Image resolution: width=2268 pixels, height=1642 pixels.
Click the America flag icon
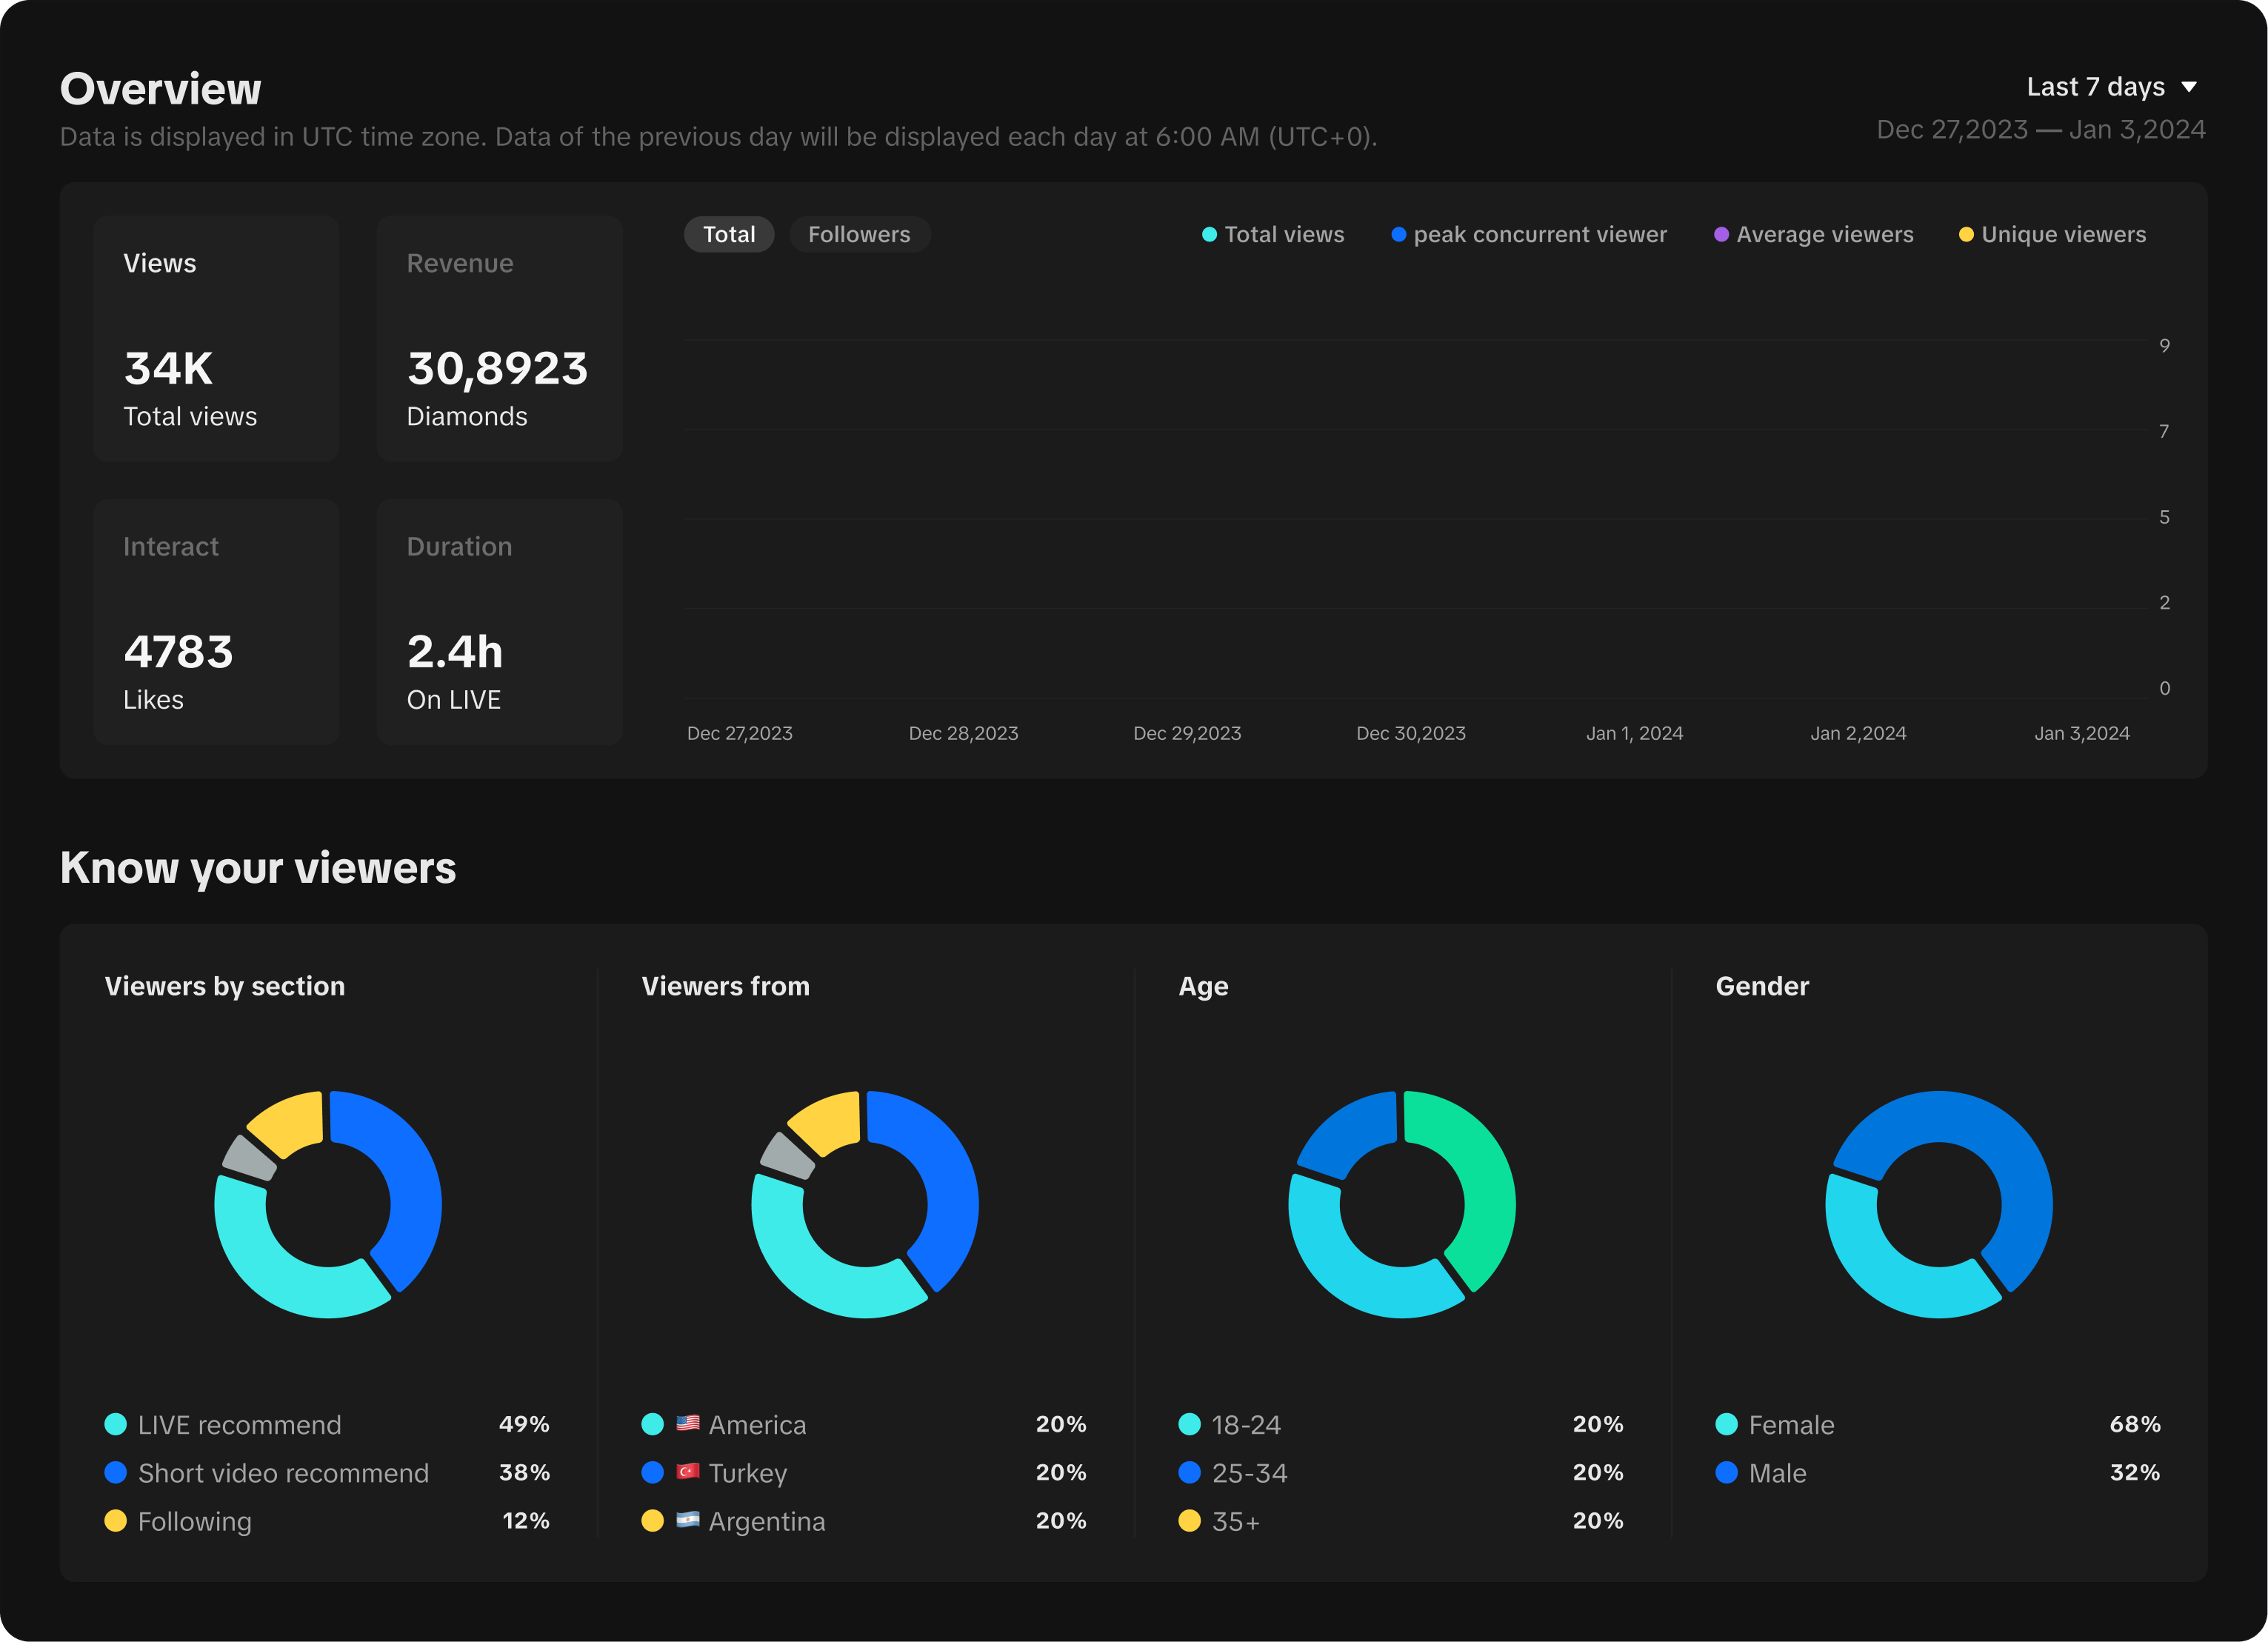pyautogui.click(x=687, y=1423)
